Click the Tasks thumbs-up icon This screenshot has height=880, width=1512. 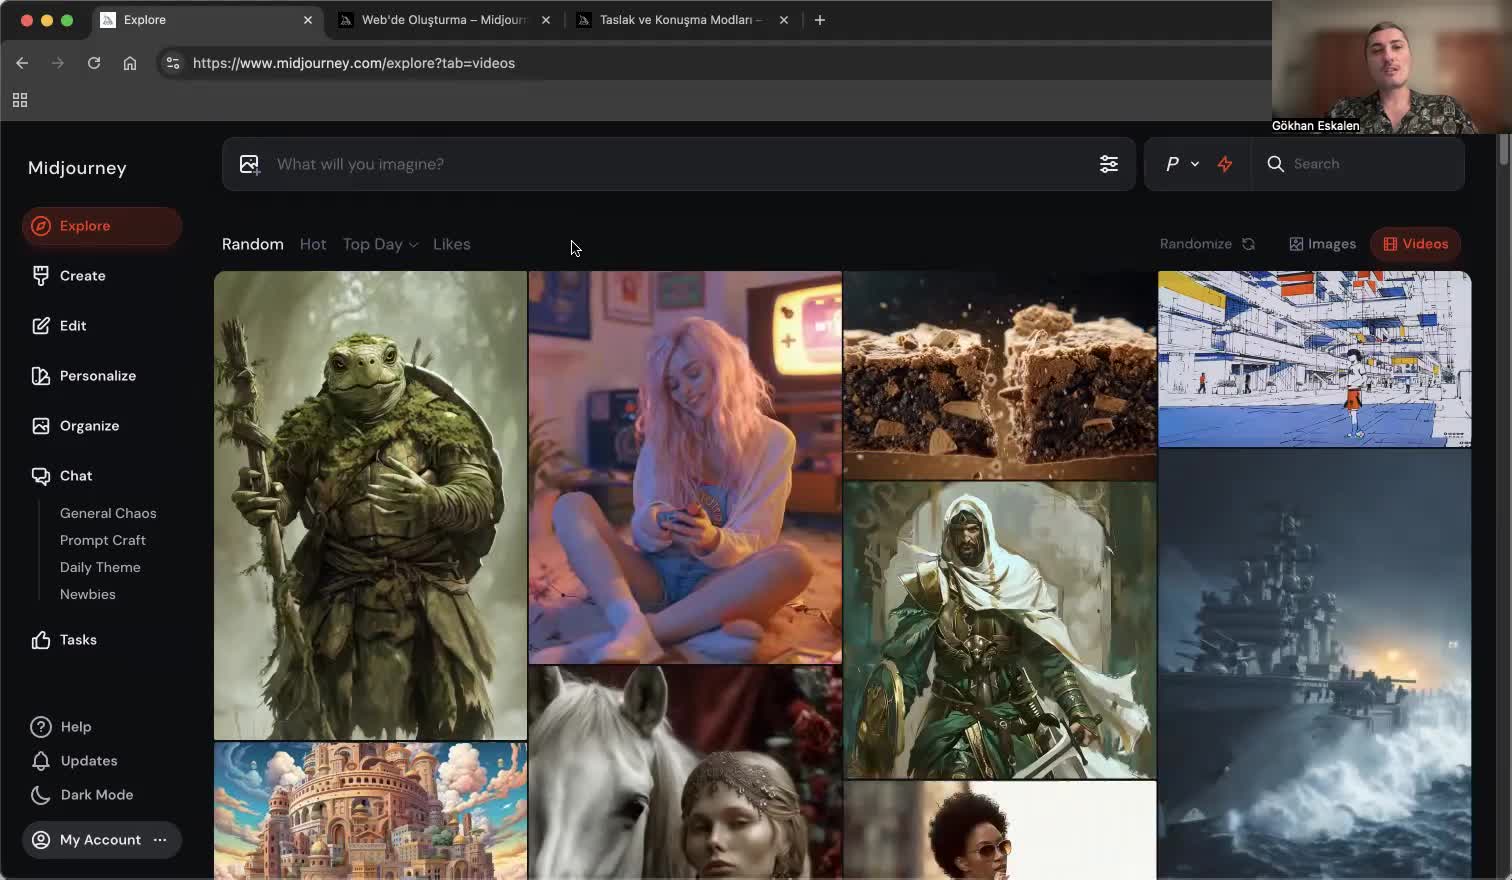point(41,640)
